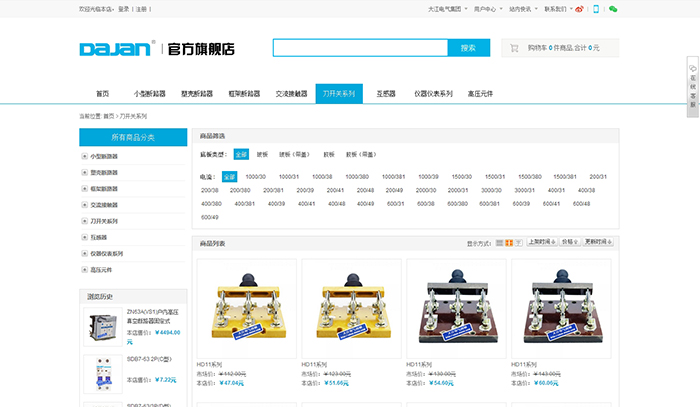Viewport: 700px width, 407px height.
Task: Open 互感器 navigation tab
Action: coord(386,94)
